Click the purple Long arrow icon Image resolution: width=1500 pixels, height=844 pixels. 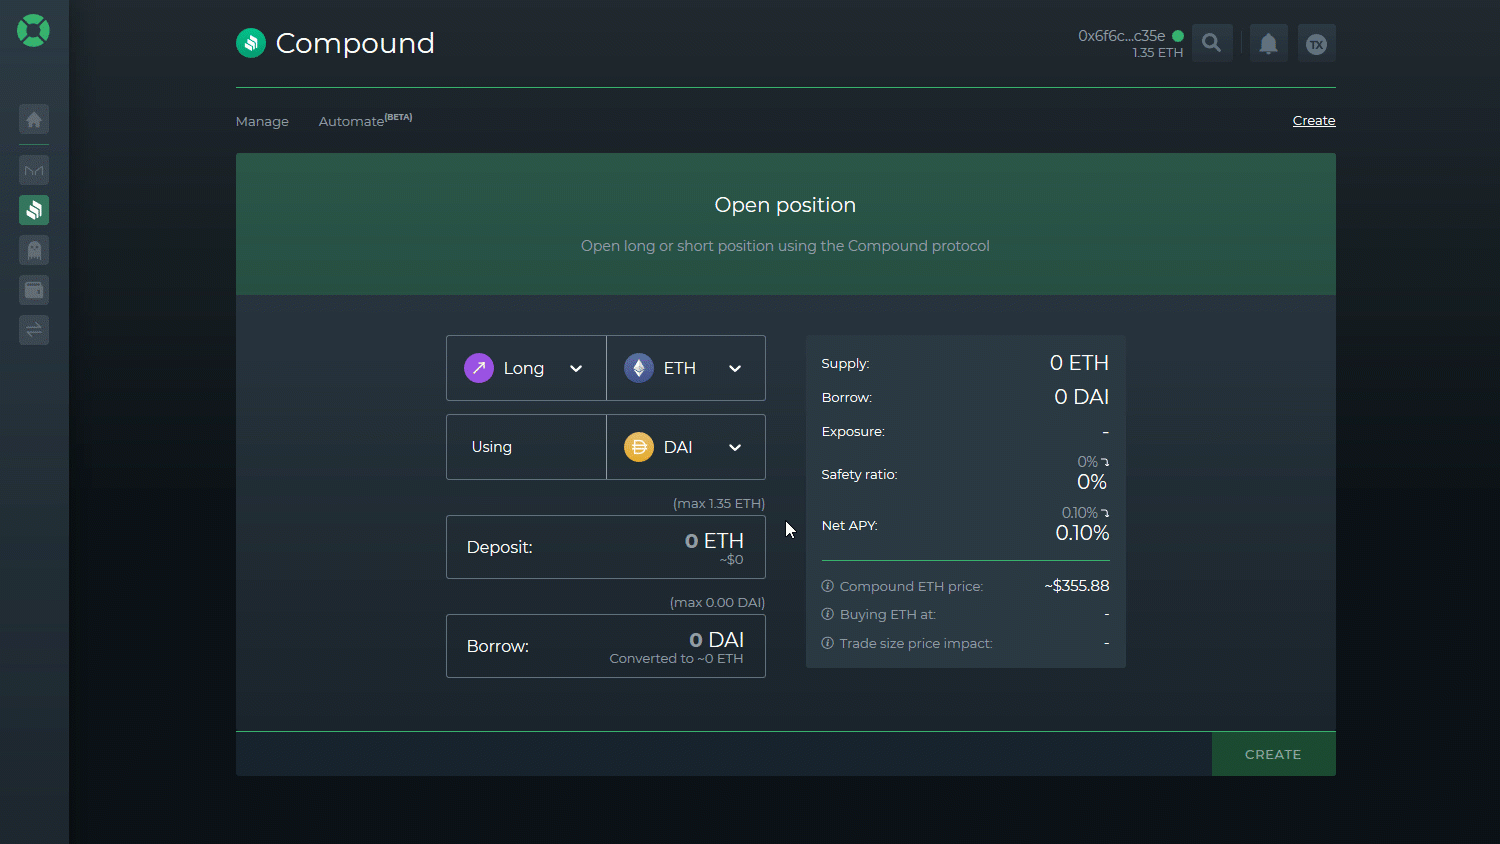coord(479,368)
